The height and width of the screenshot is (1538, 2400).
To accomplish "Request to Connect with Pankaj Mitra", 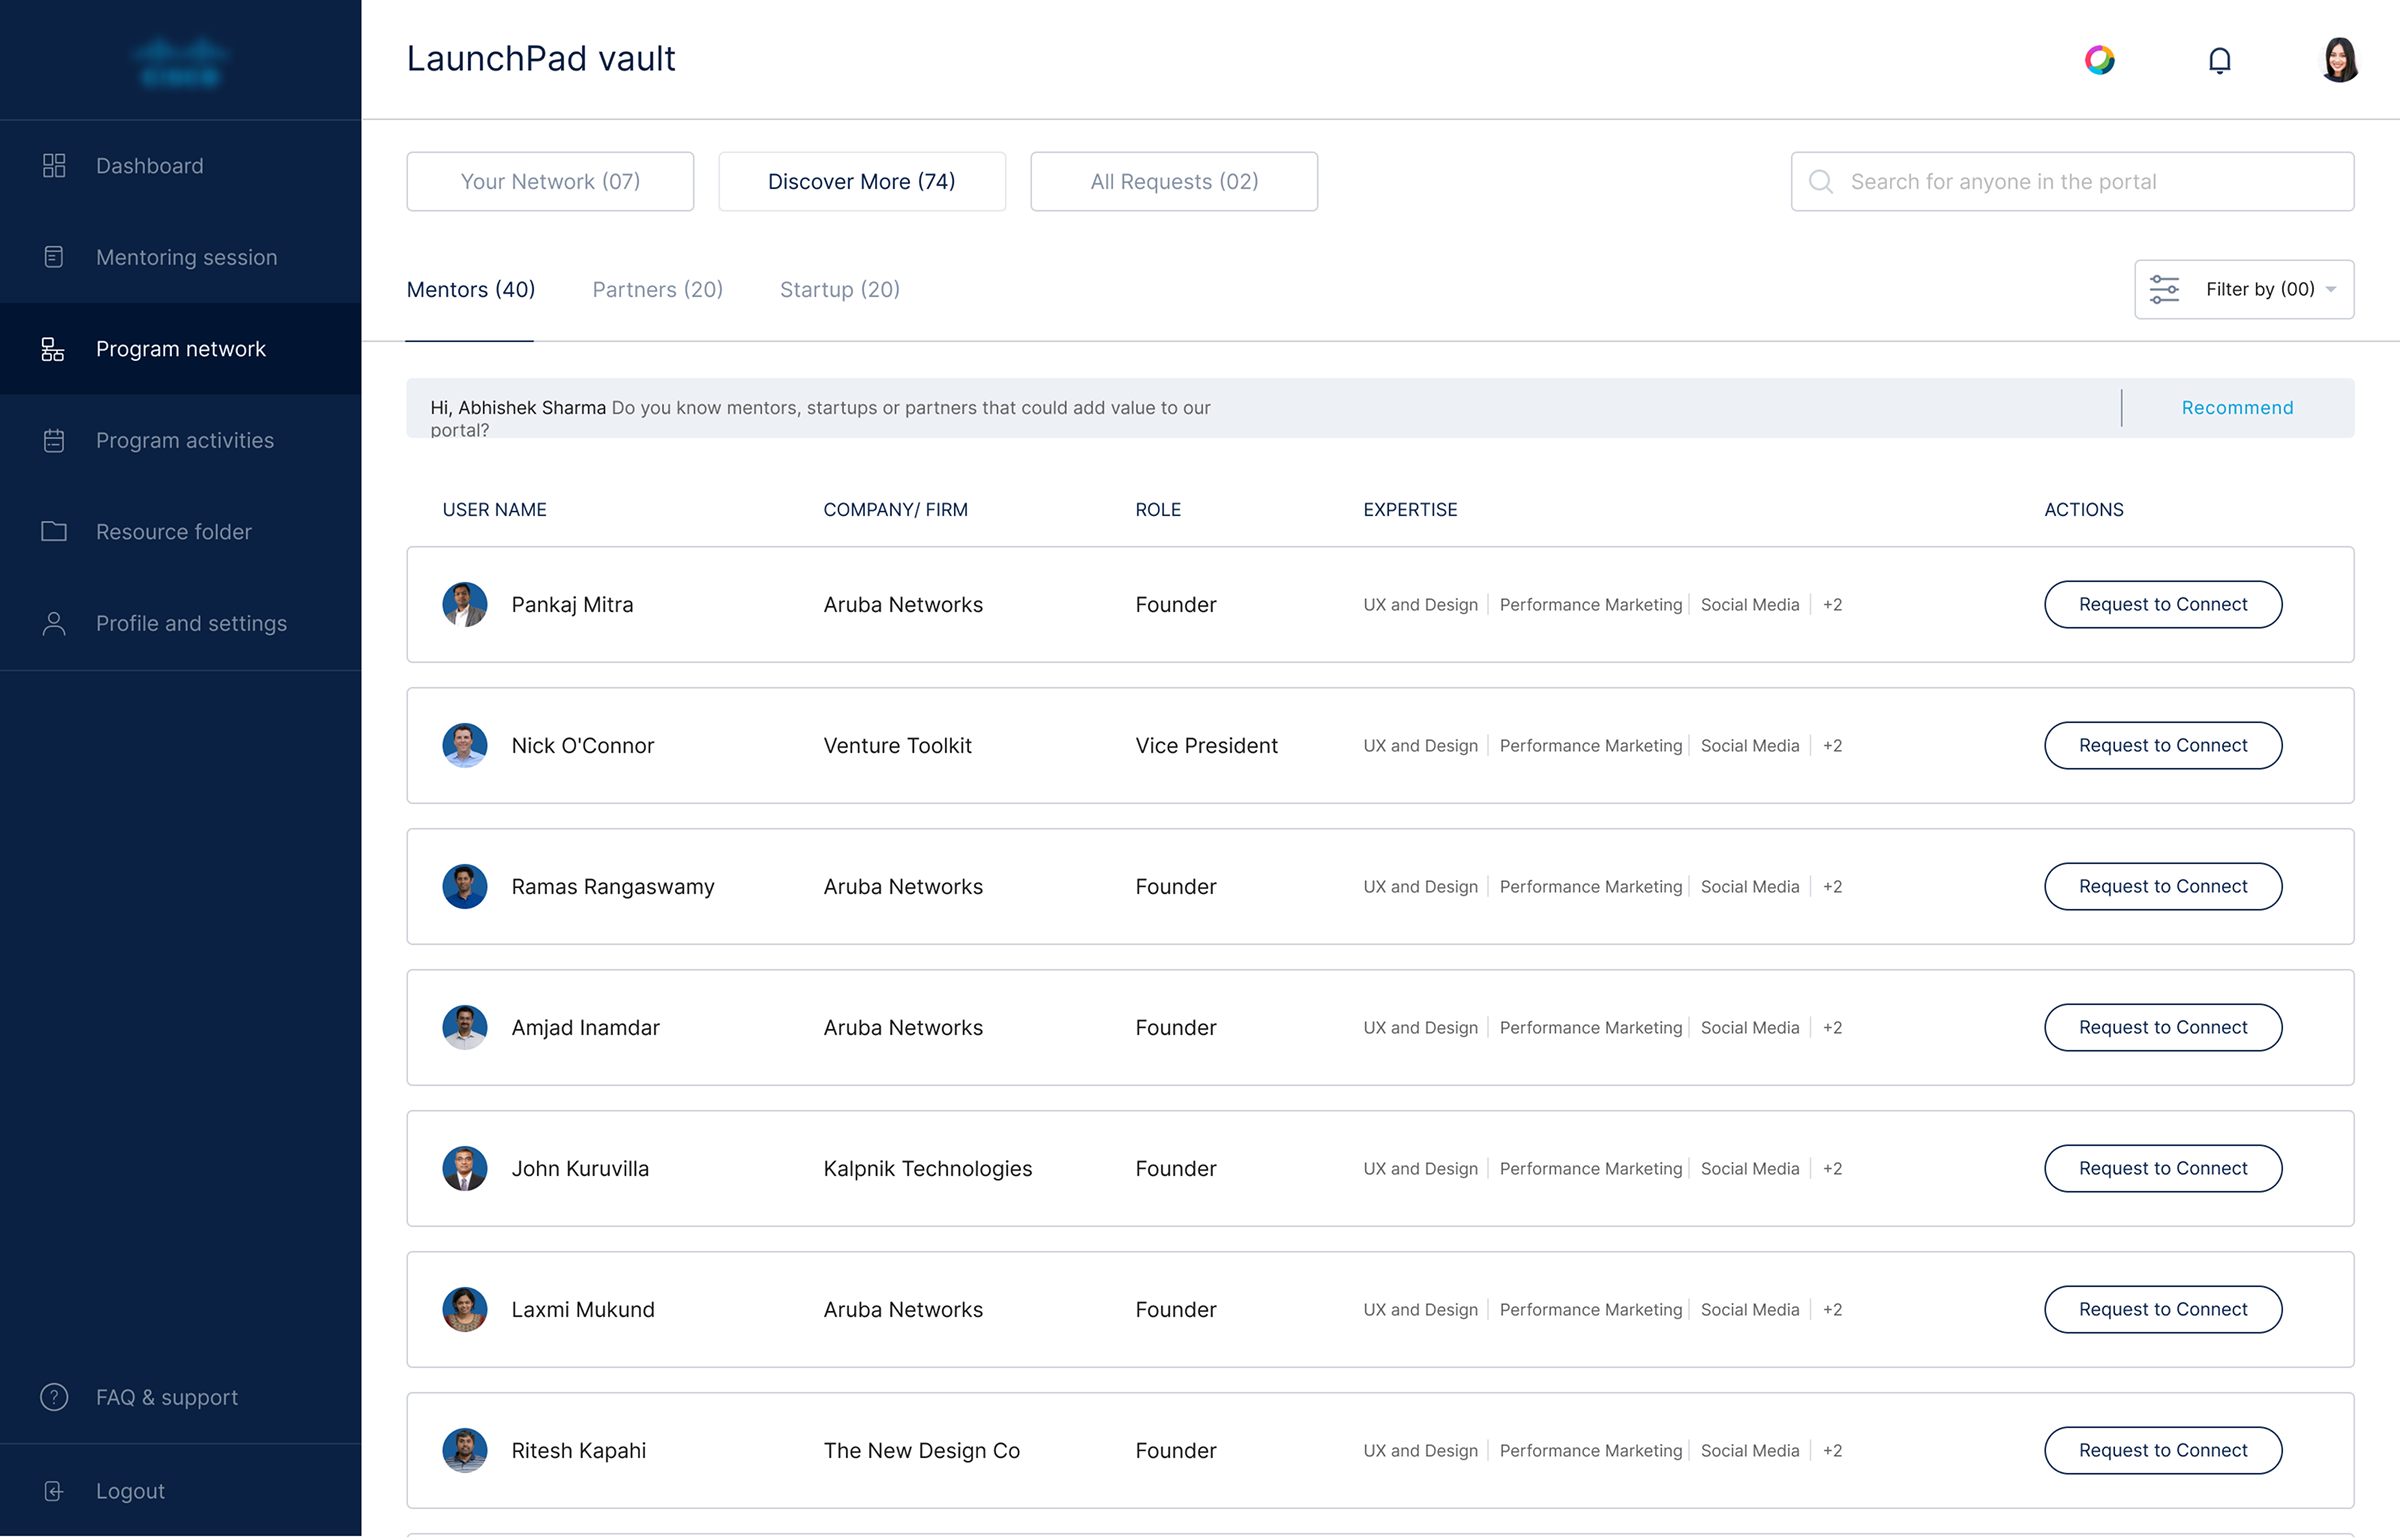I will (x=2163, y=604).
